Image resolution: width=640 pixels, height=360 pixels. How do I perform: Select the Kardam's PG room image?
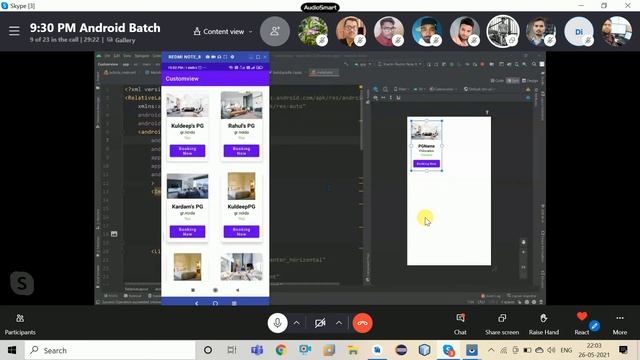tap(187, 186)
